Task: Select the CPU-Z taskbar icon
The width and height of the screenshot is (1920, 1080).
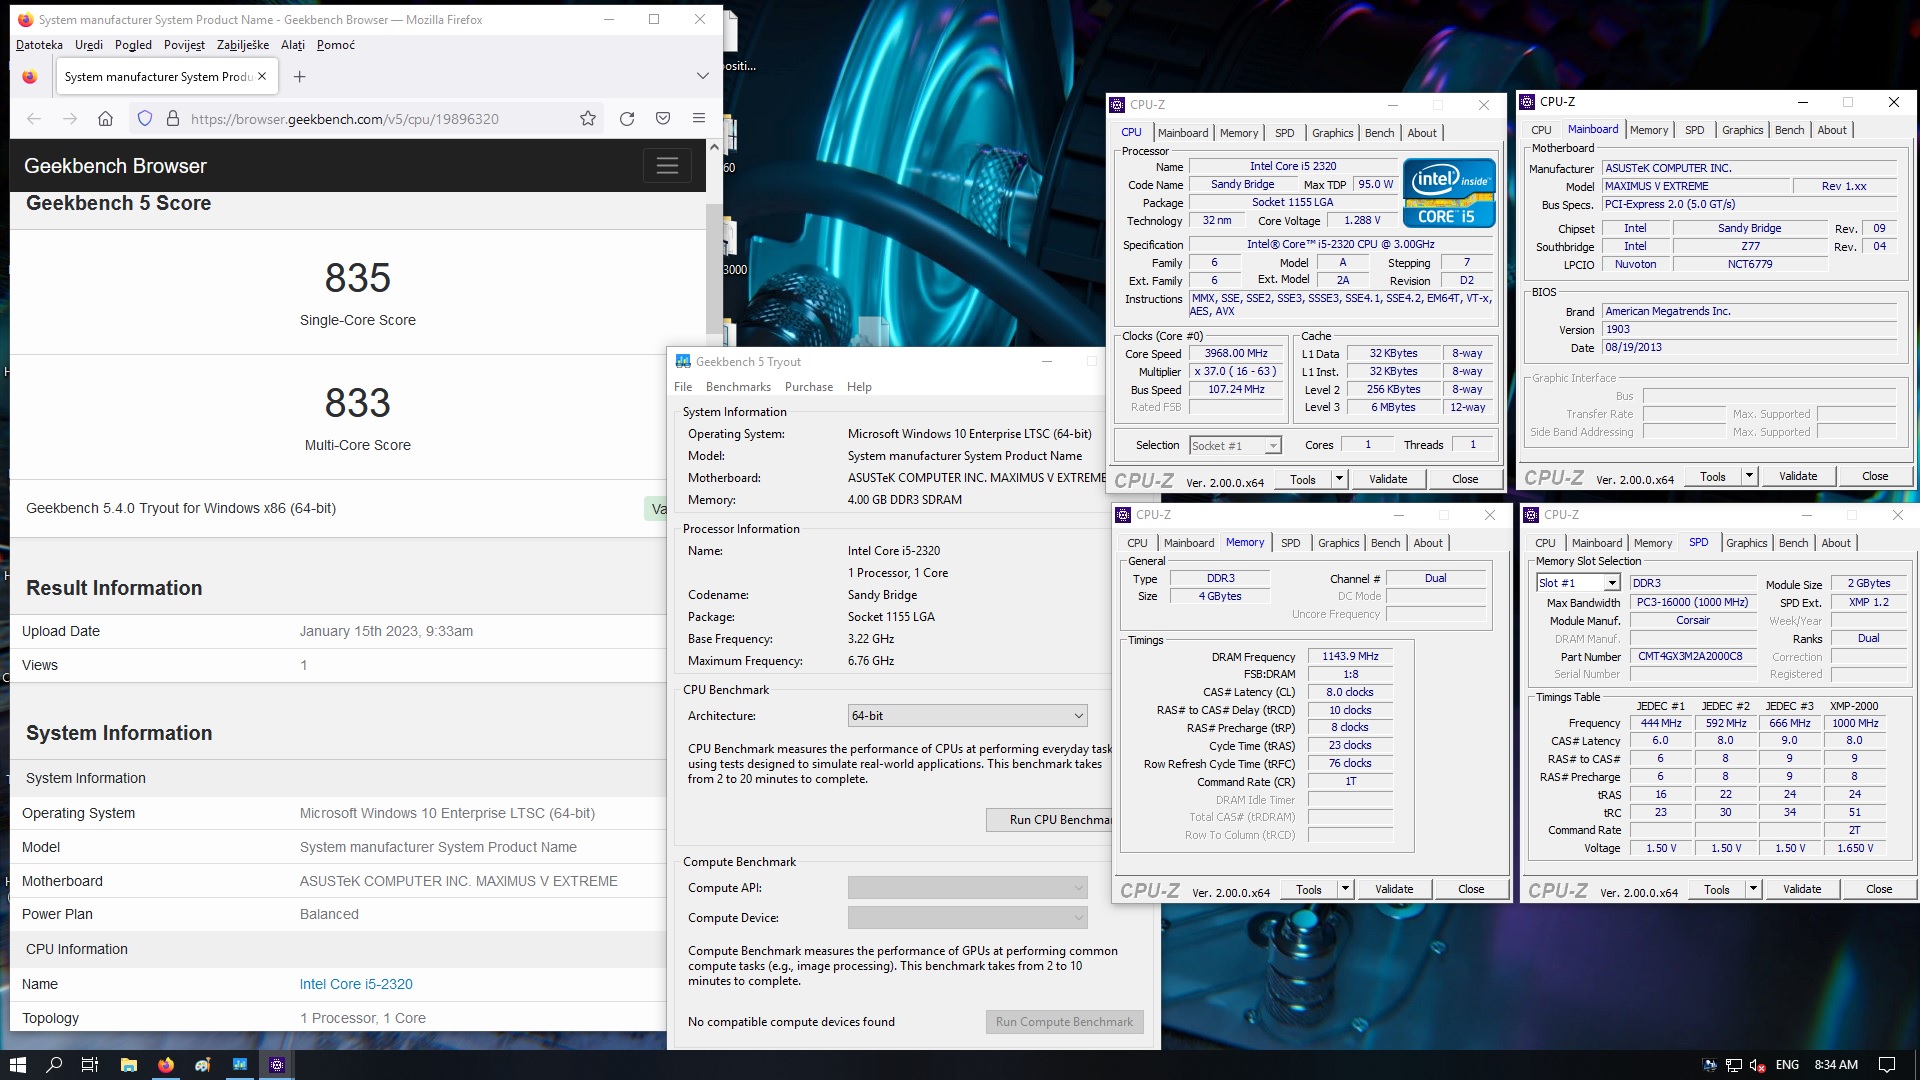Action: point(277,1065)
